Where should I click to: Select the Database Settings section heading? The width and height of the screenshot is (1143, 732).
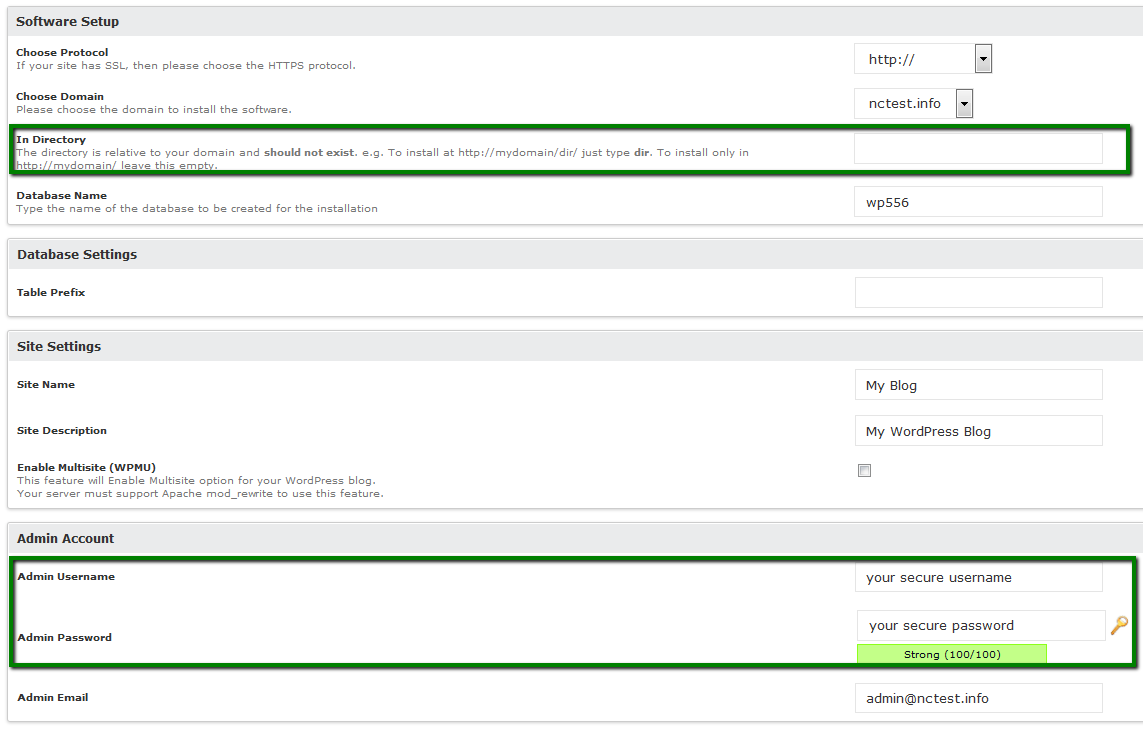click(77, 254)
